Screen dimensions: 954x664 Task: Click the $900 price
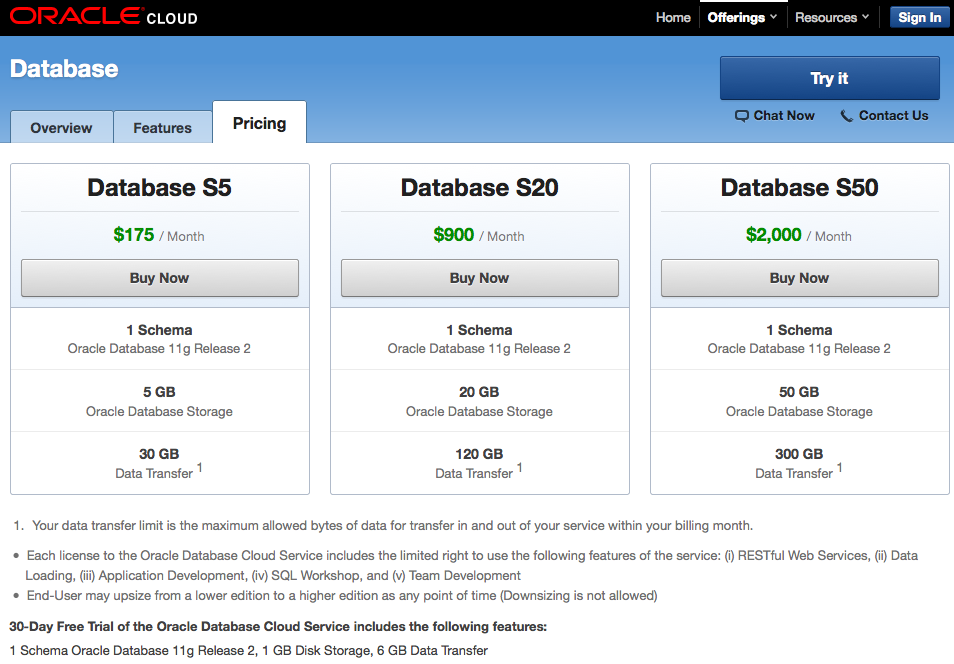[x=454, y=234]
